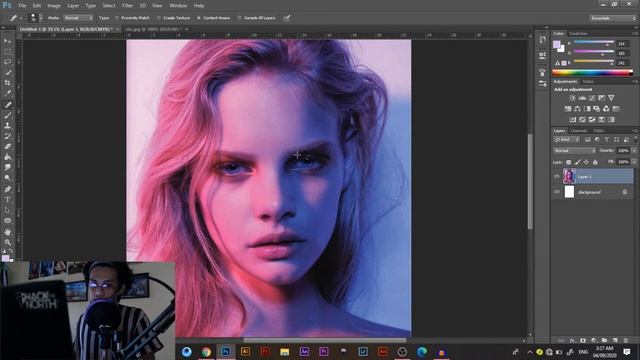Open Chrome from the taskbar
640x360 pixels.
pos(206,351)
